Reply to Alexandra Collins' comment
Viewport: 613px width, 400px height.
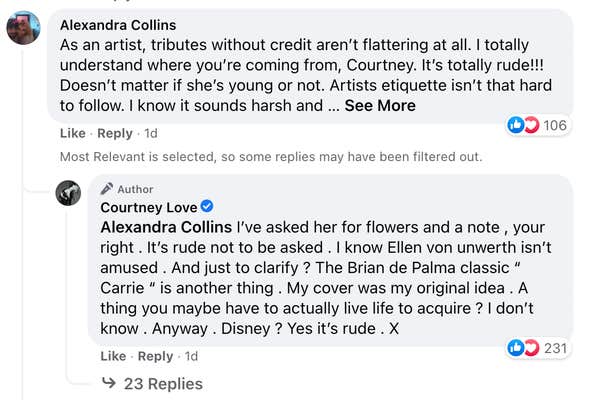115,133
